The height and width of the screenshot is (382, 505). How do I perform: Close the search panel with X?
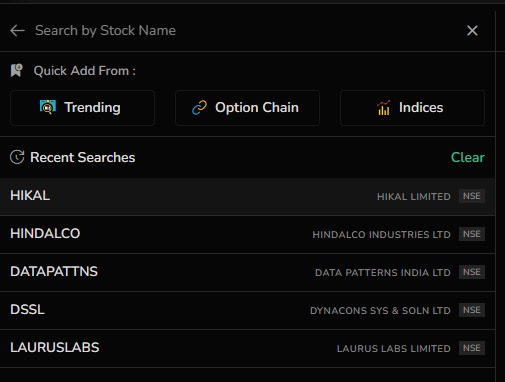coord(472,31)
